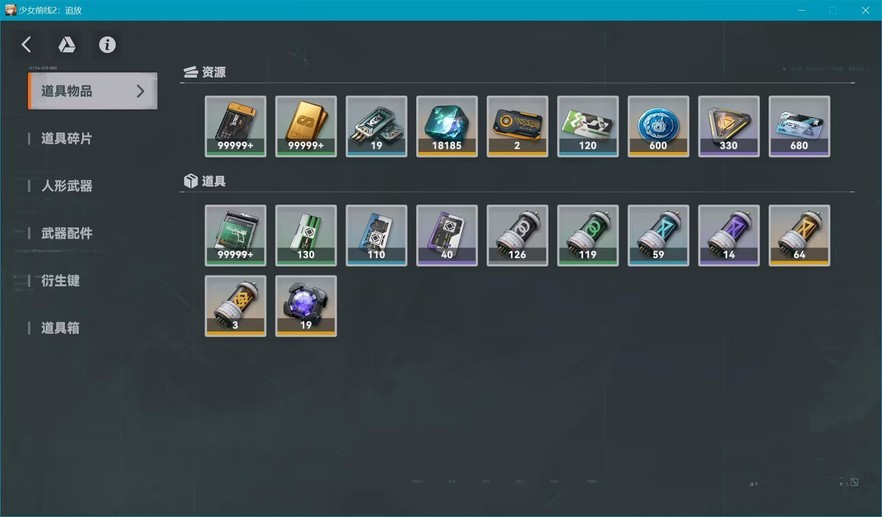Image resolution: width=882 pixels, height=517 pixels.
Task: Select the triangle badge item showing 330
Action: click(728, 126)
